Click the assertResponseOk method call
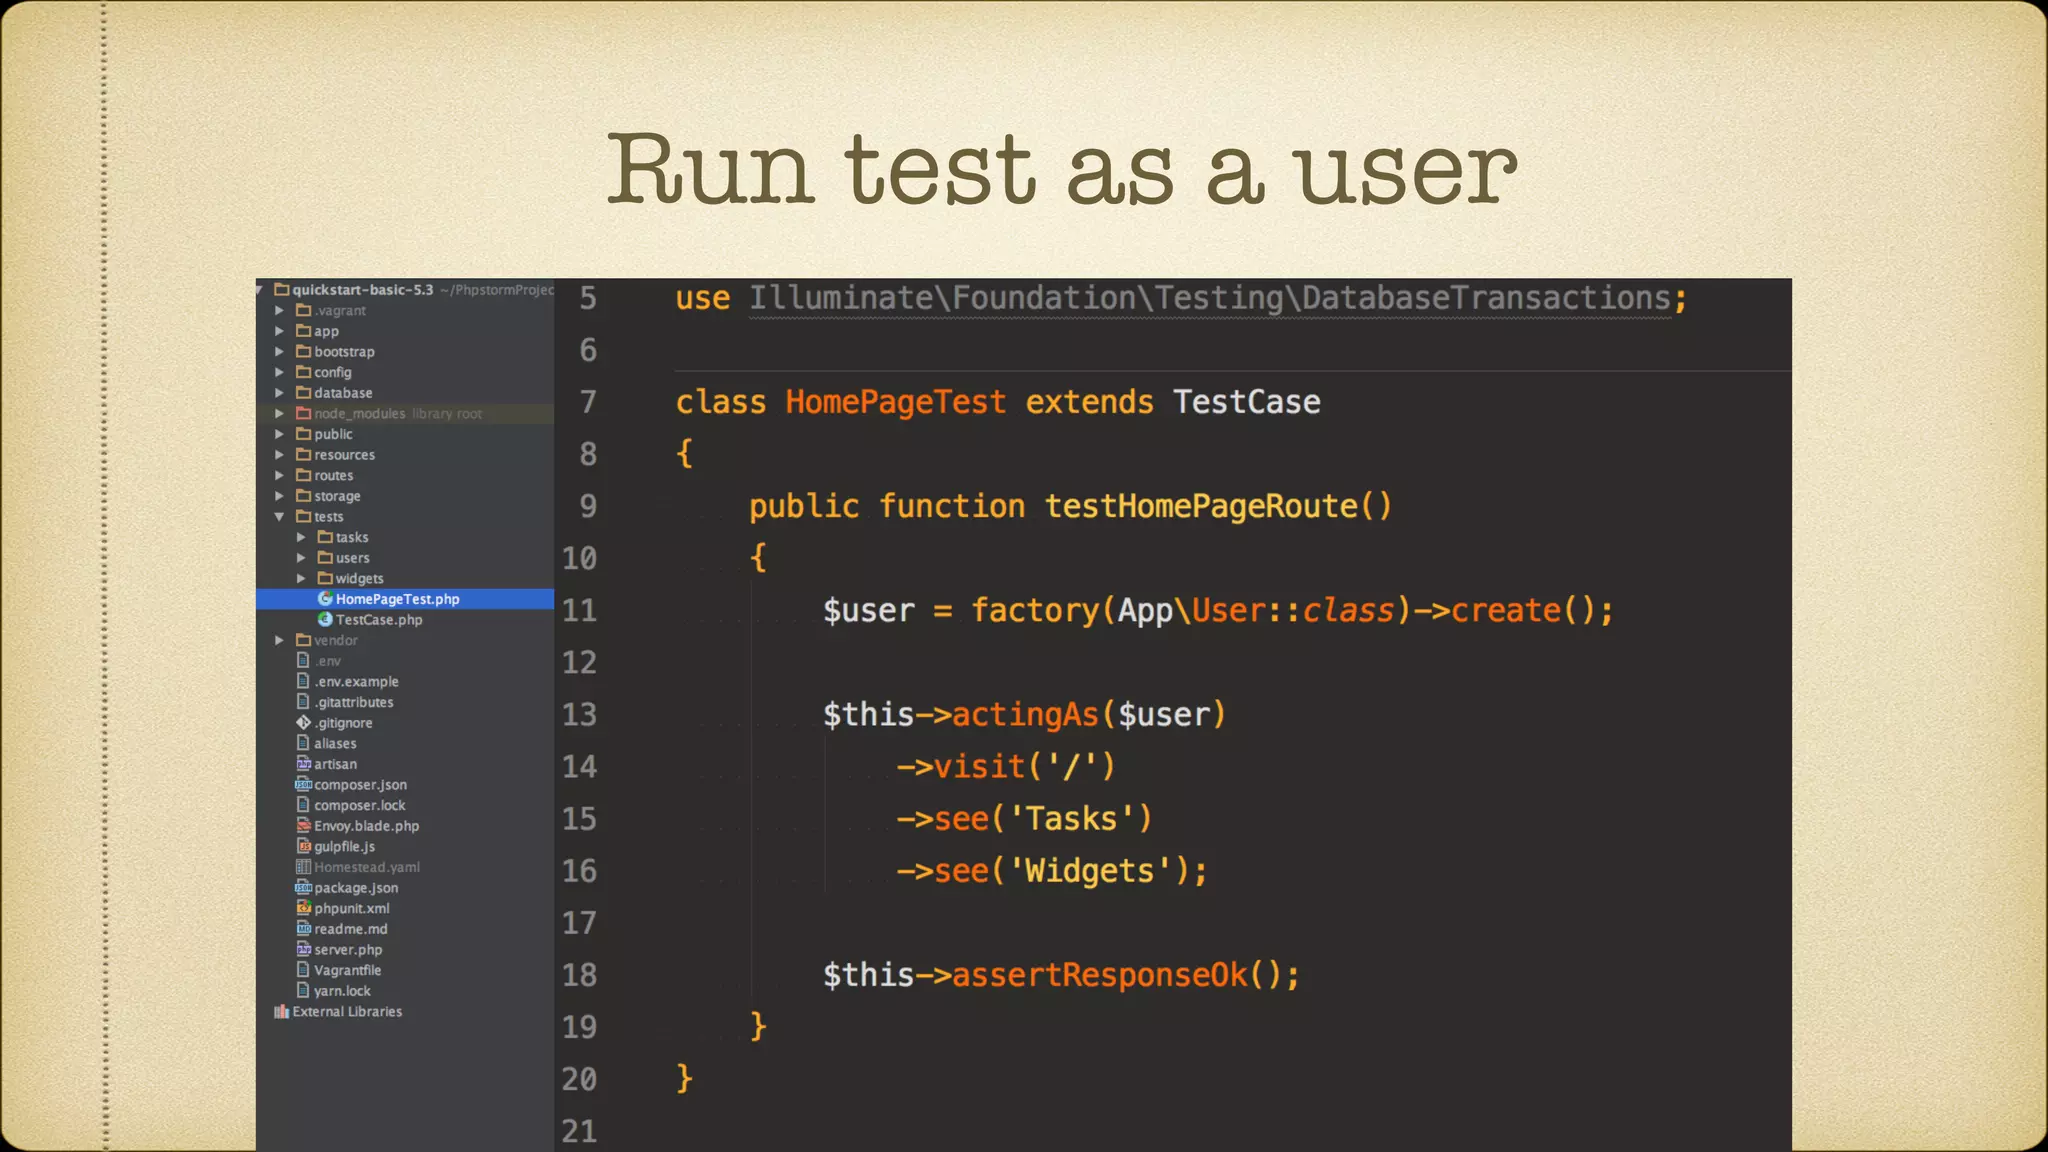The height and width of the screenshot is (1152, 2048). pos(1100,975)
